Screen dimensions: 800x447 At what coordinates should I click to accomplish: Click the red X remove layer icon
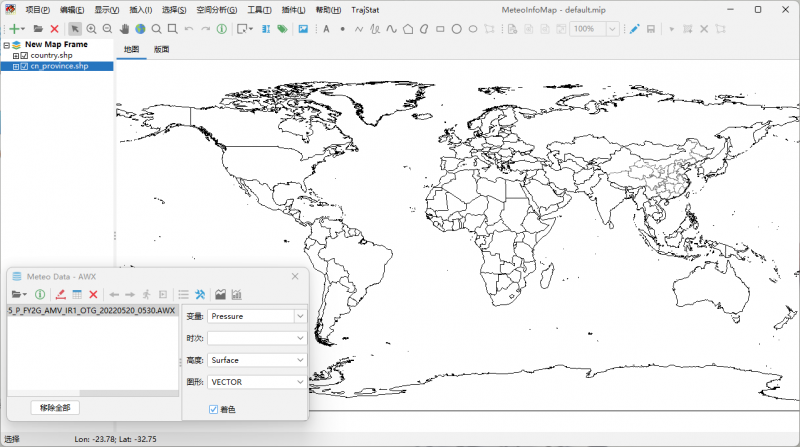pyautogui.click(x=54, y=29)
